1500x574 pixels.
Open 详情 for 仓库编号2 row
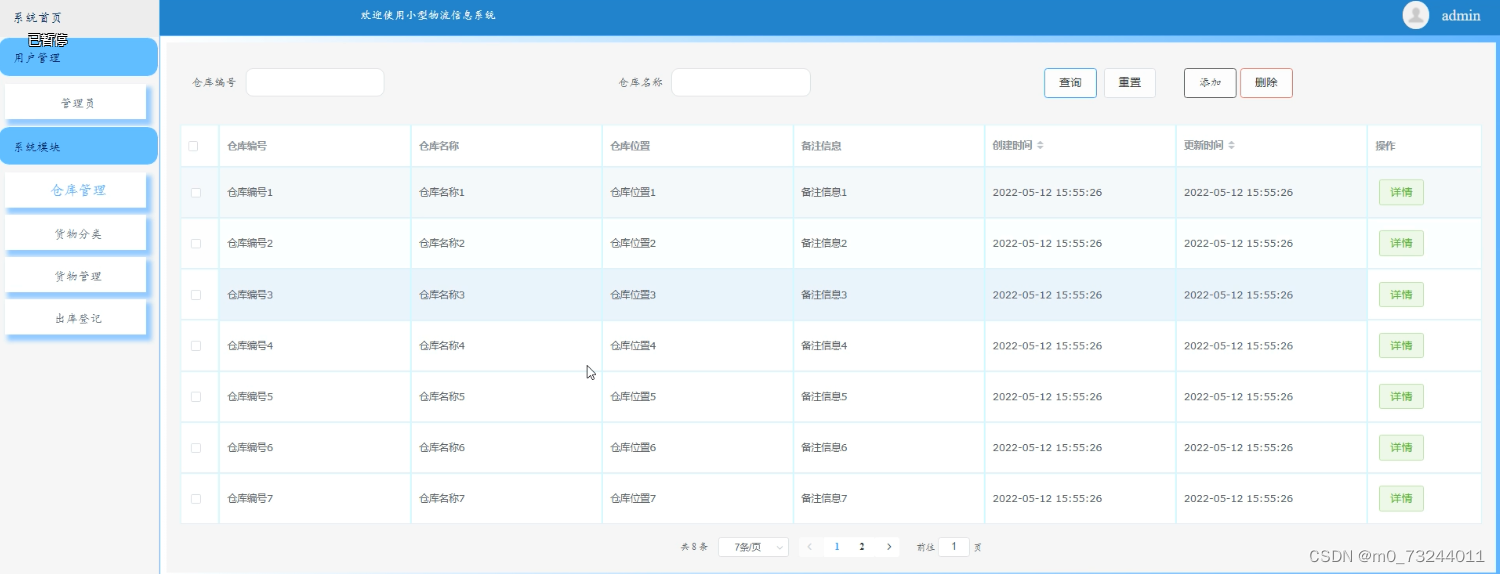[x=1401, y=243]
